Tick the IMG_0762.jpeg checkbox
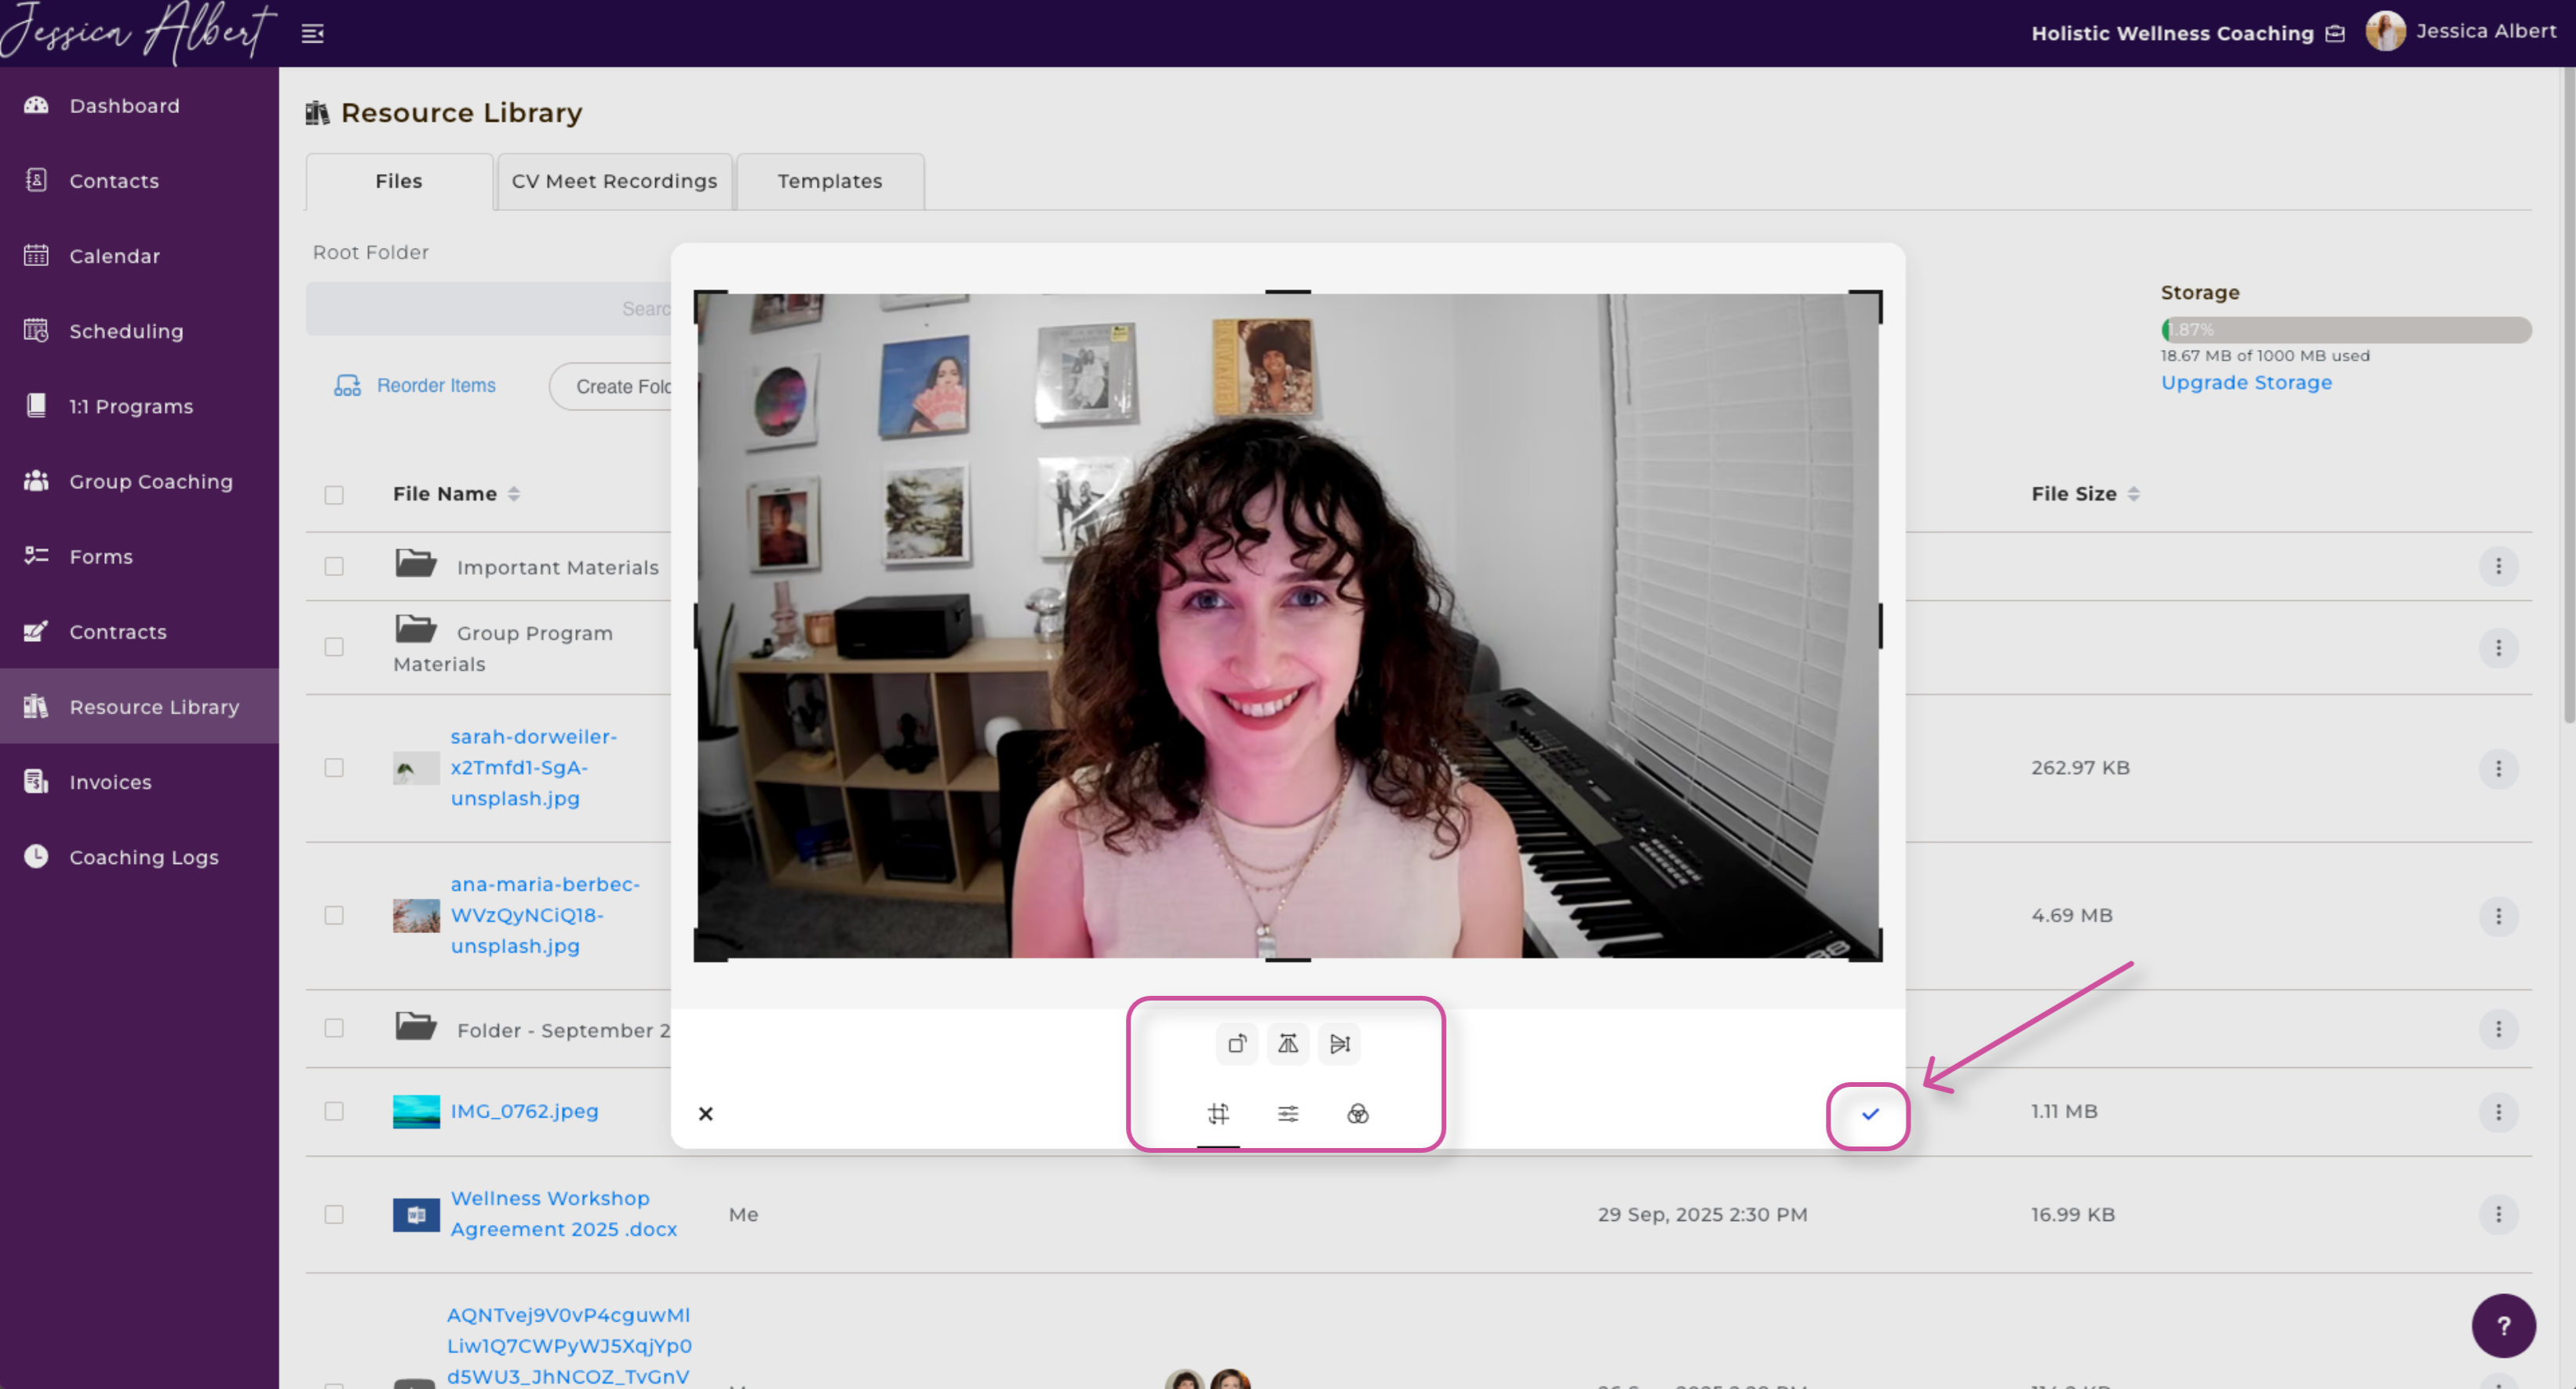This screenshot has width=2576, height=1389. pos(334,1111)
